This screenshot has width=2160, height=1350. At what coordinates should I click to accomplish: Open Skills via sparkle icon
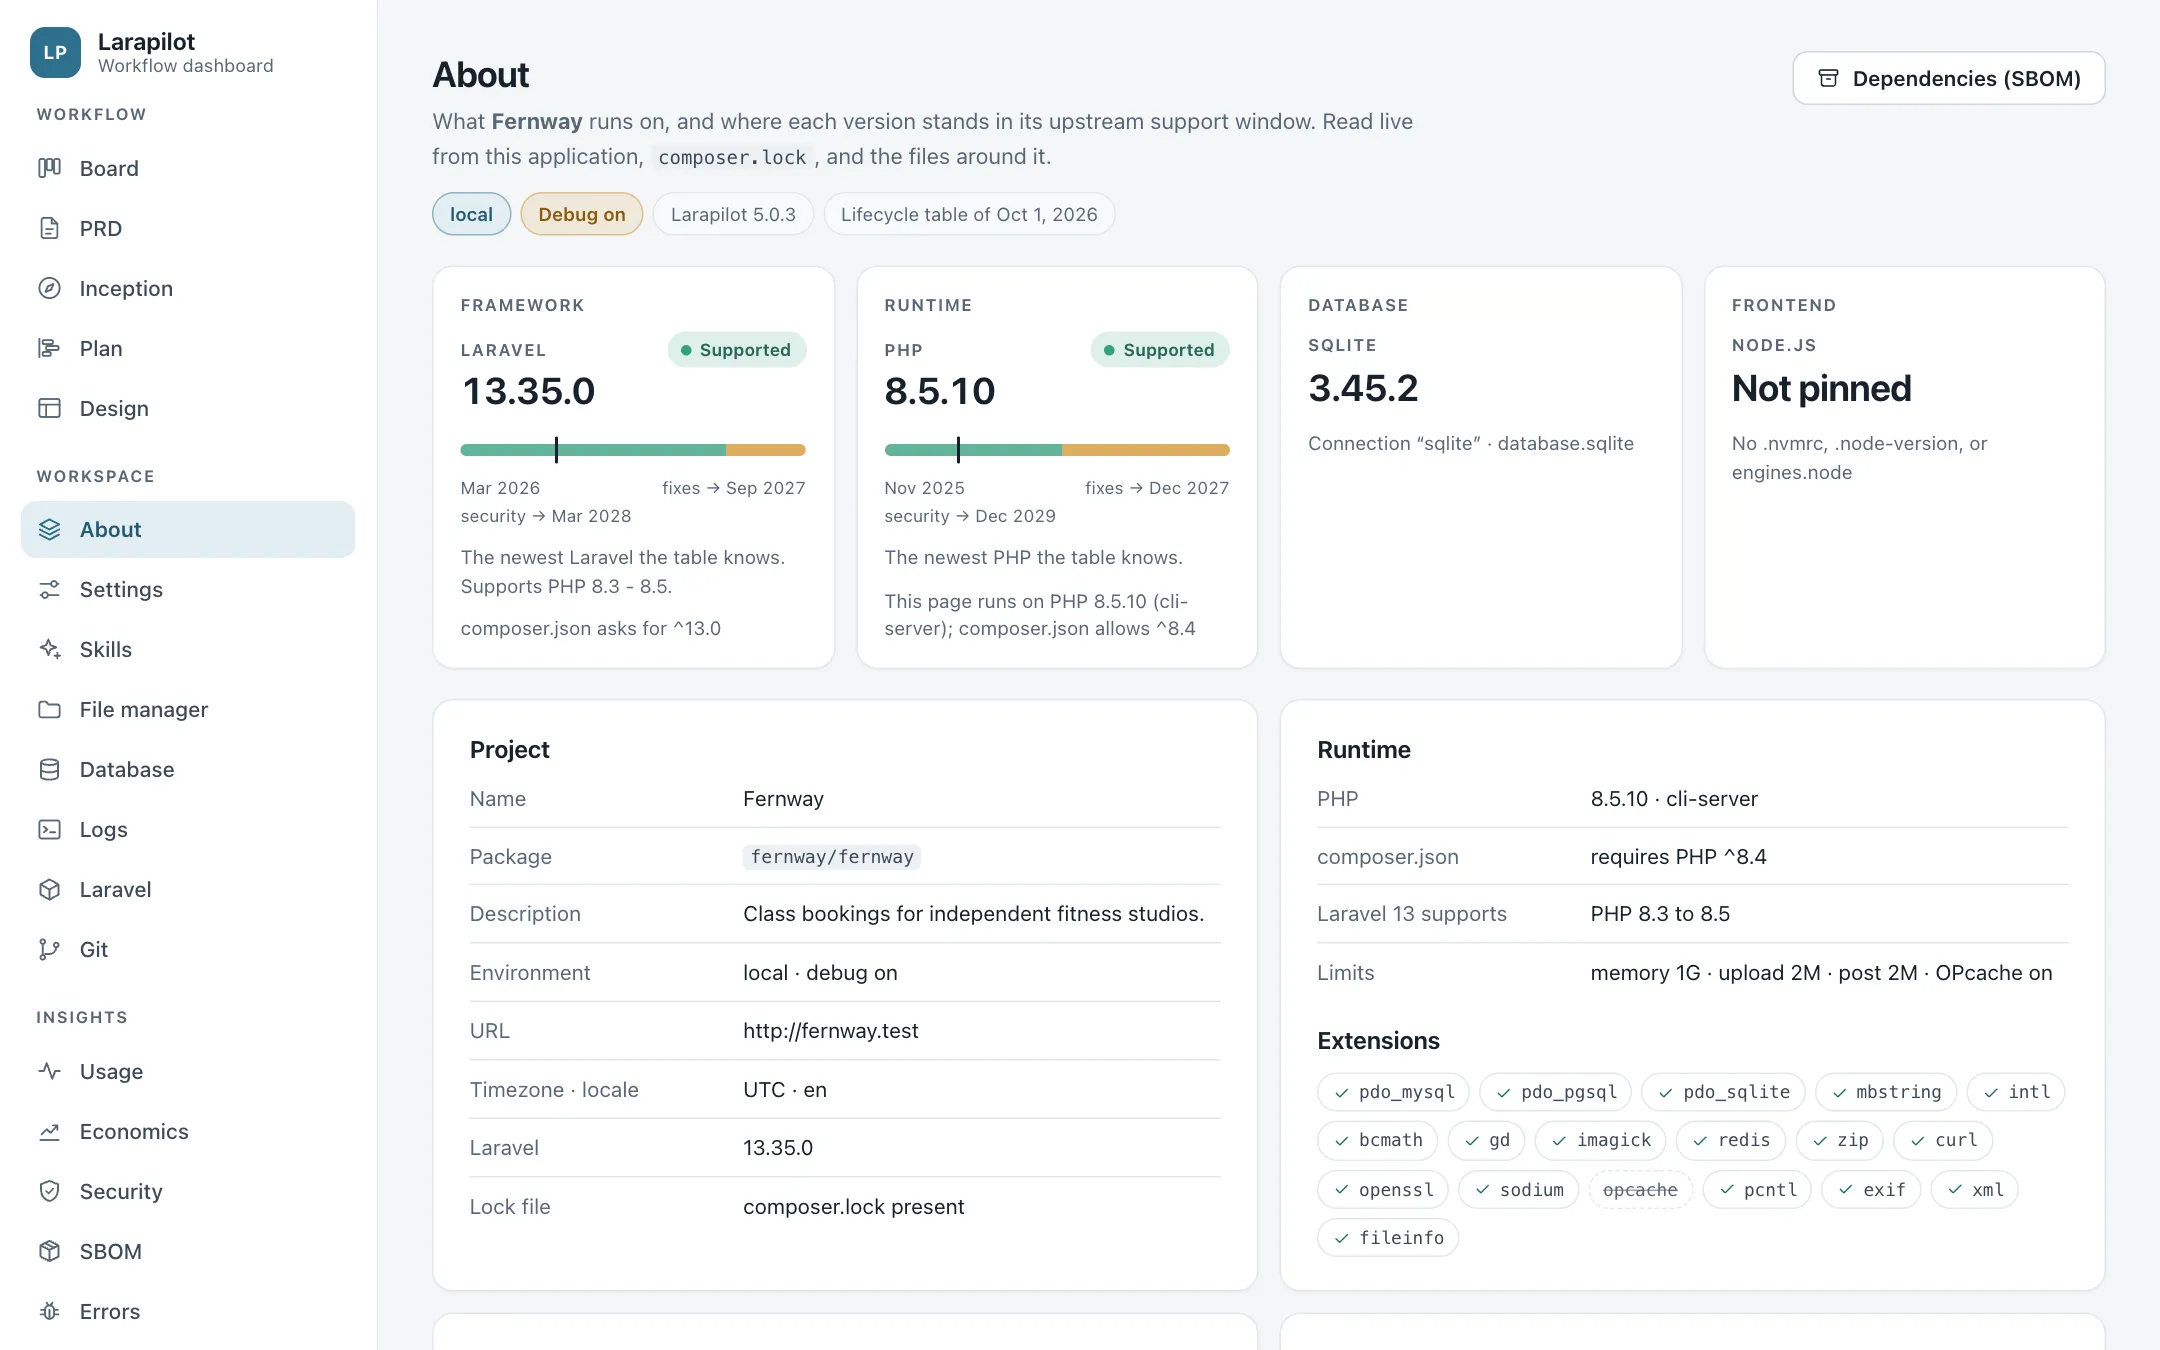49,649
